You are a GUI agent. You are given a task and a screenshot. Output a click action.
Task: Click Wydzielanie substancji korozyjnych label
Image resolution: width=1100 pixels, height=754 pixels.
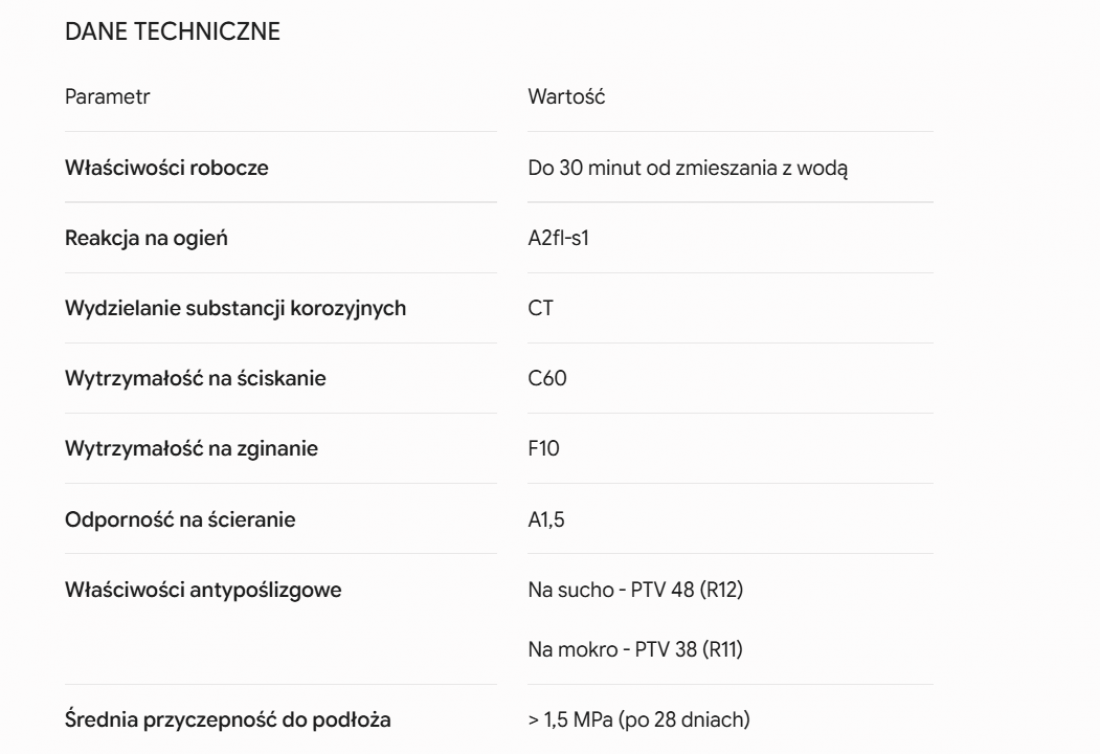235,309
